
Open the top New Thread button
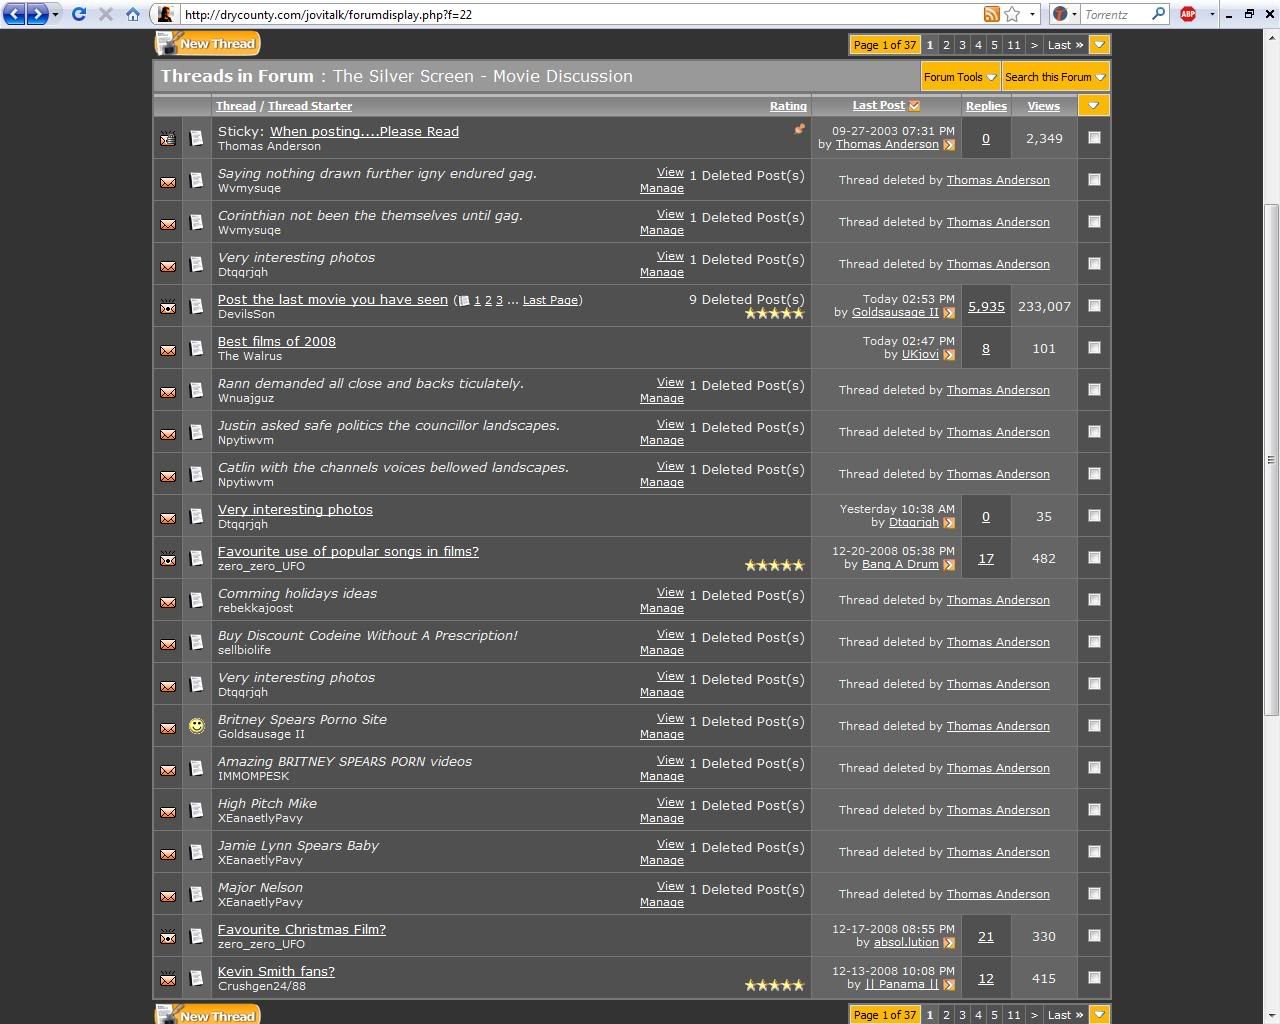pos(208,44)
